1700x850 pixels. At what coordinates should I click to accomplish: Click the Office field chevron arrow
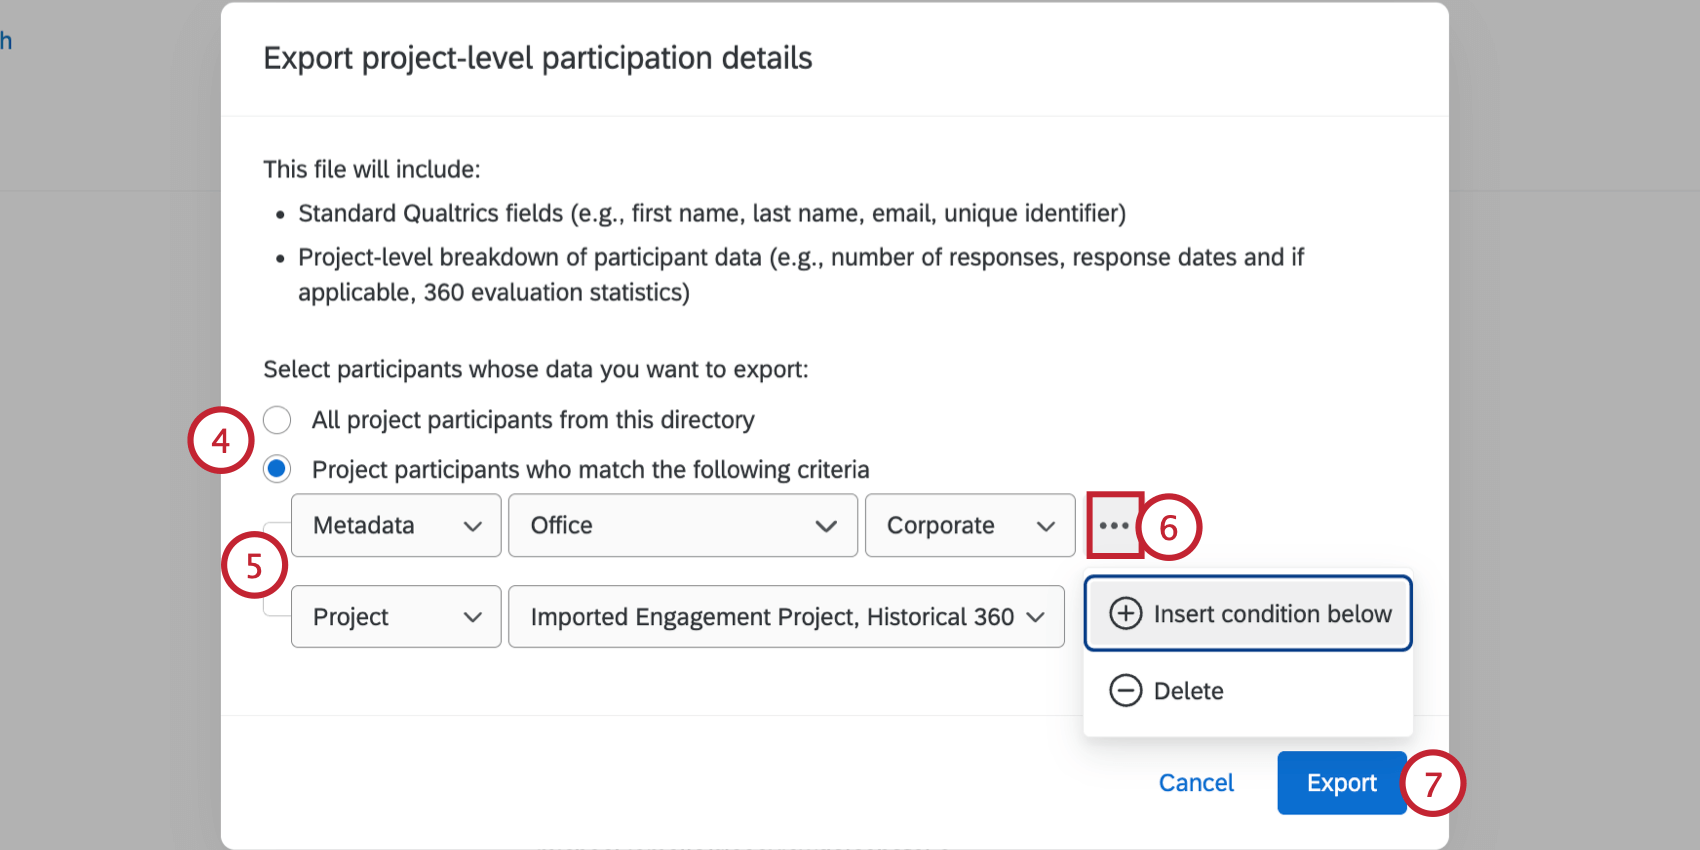click(826, 526)
